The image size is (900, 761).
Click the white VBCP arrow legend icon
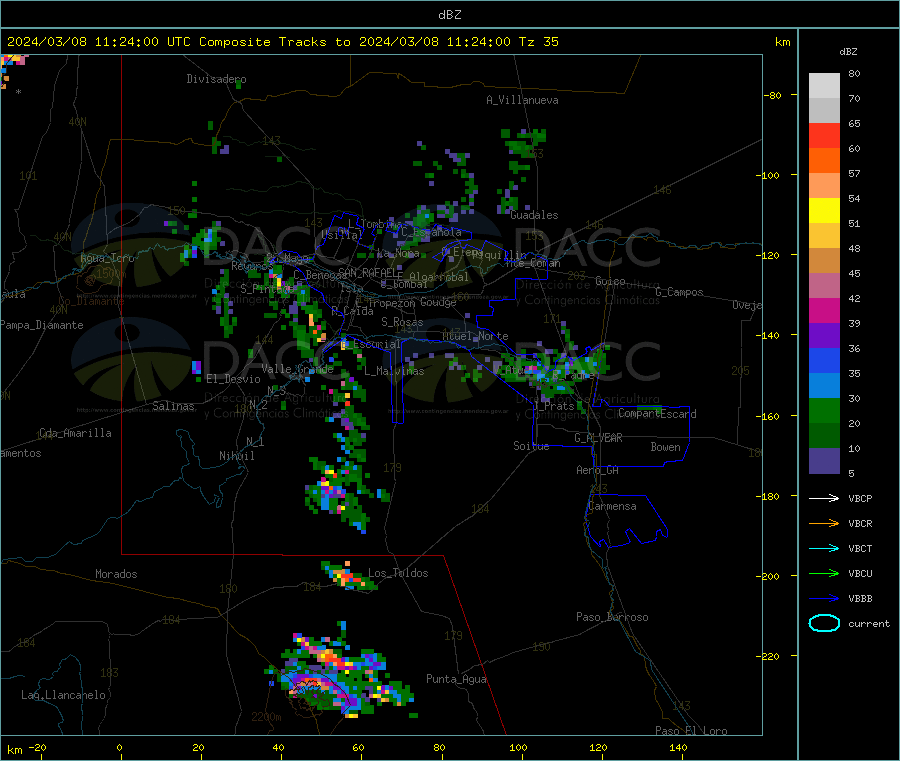coord(824,498)
